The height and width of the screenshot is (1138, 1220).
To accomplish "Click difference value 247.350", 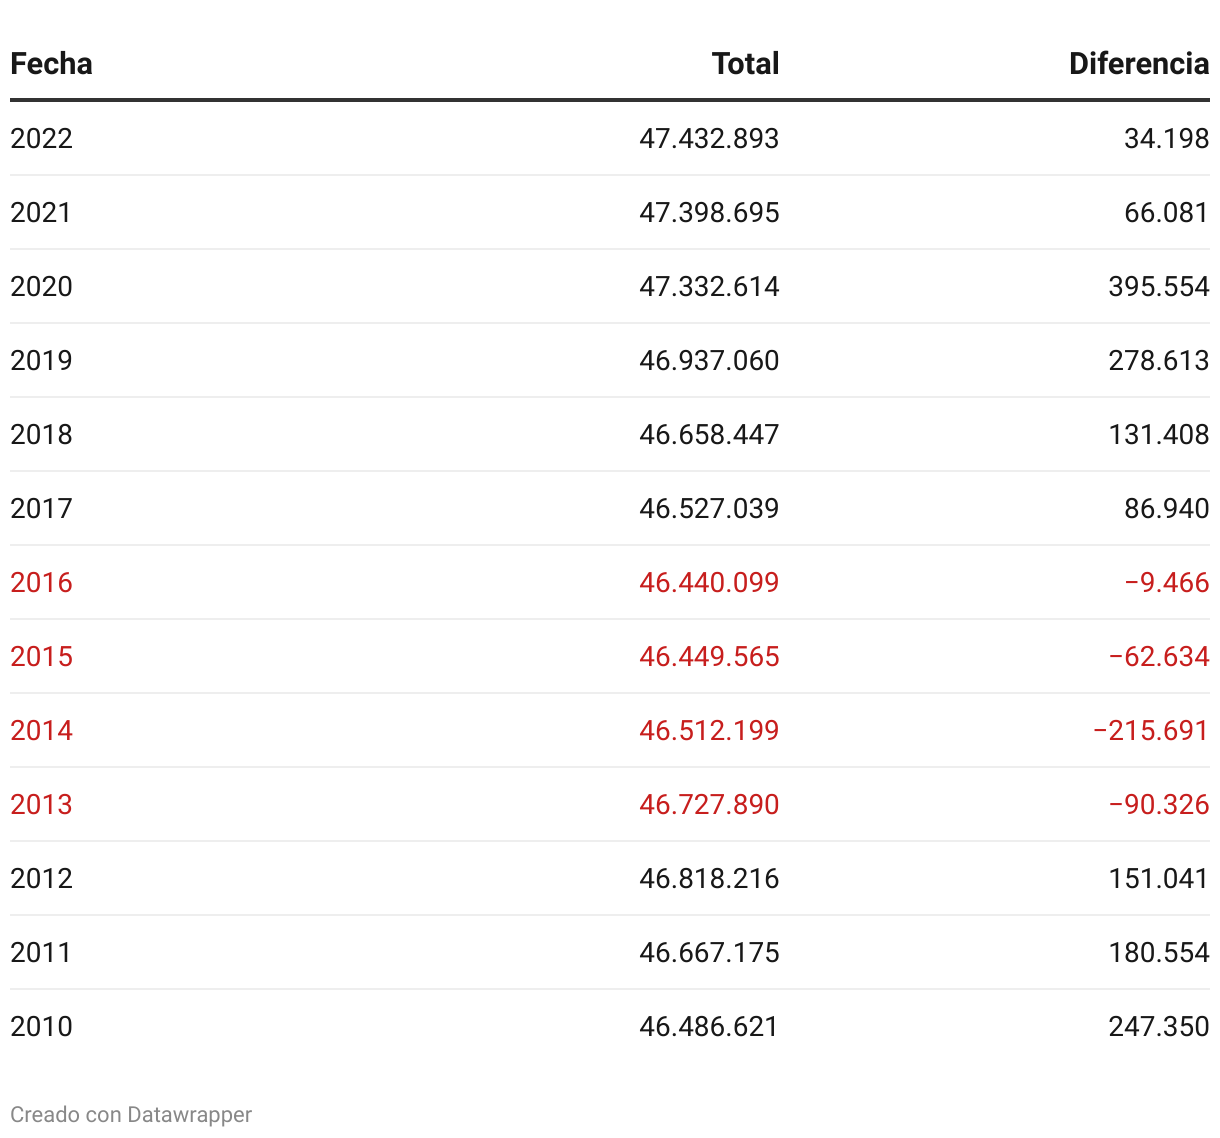I will 1158,1026.
